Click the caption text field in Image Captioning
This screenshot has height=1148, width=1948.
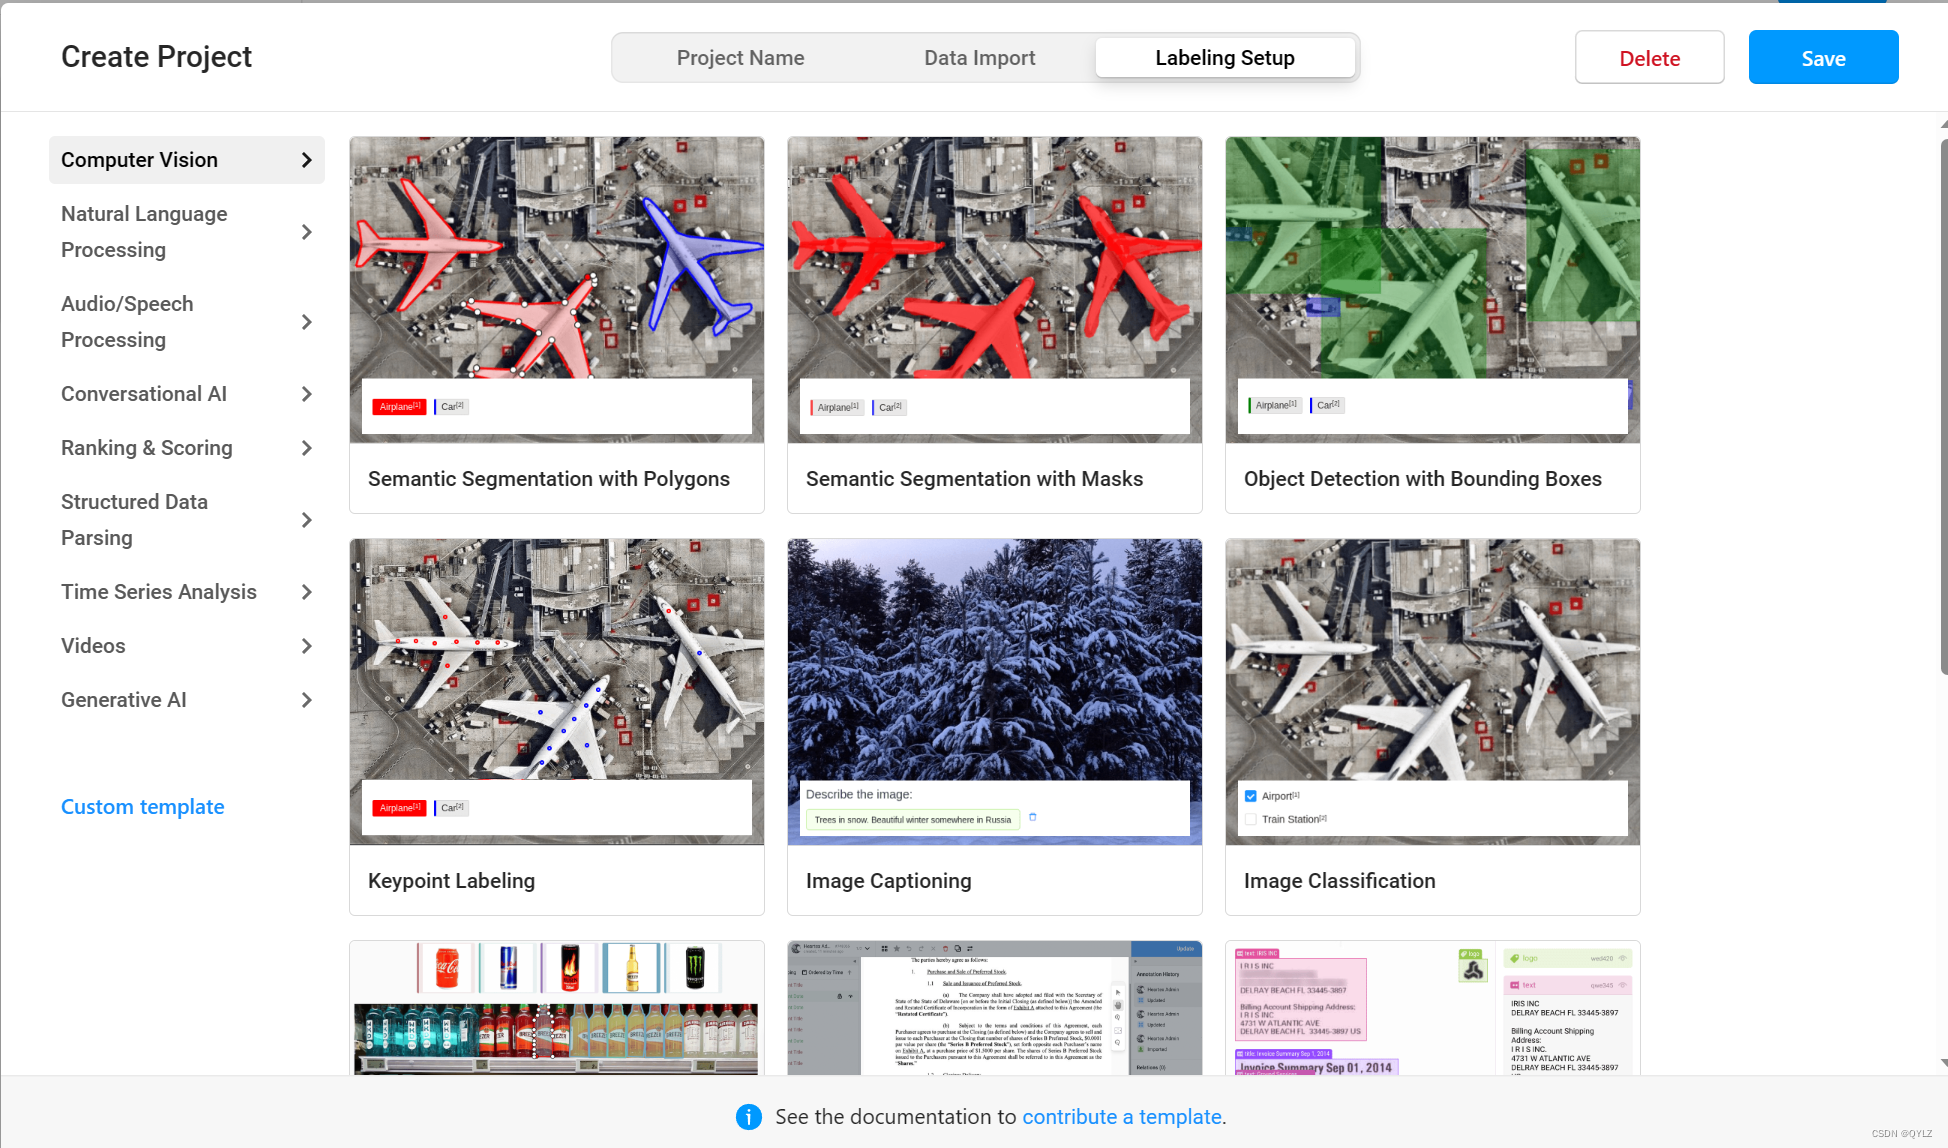pos(913,820)
